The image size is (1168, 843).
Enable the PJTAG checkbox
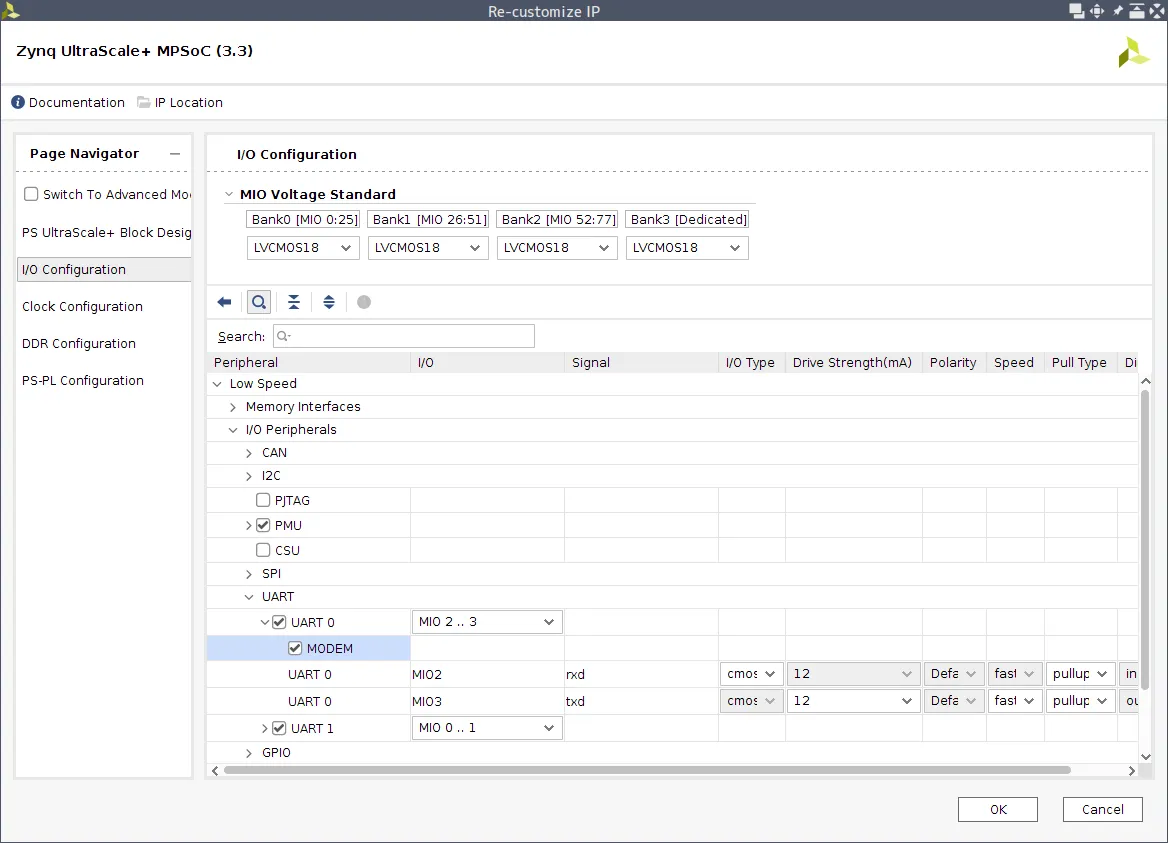pos(263,500)
